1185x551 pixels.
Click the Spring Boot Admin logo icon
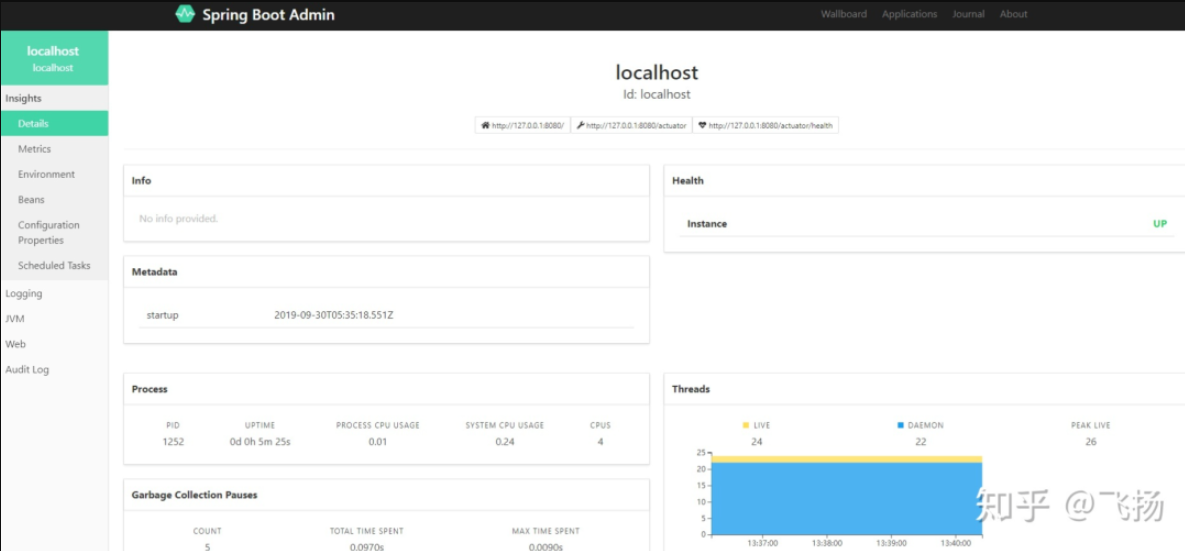click(185, 14)
